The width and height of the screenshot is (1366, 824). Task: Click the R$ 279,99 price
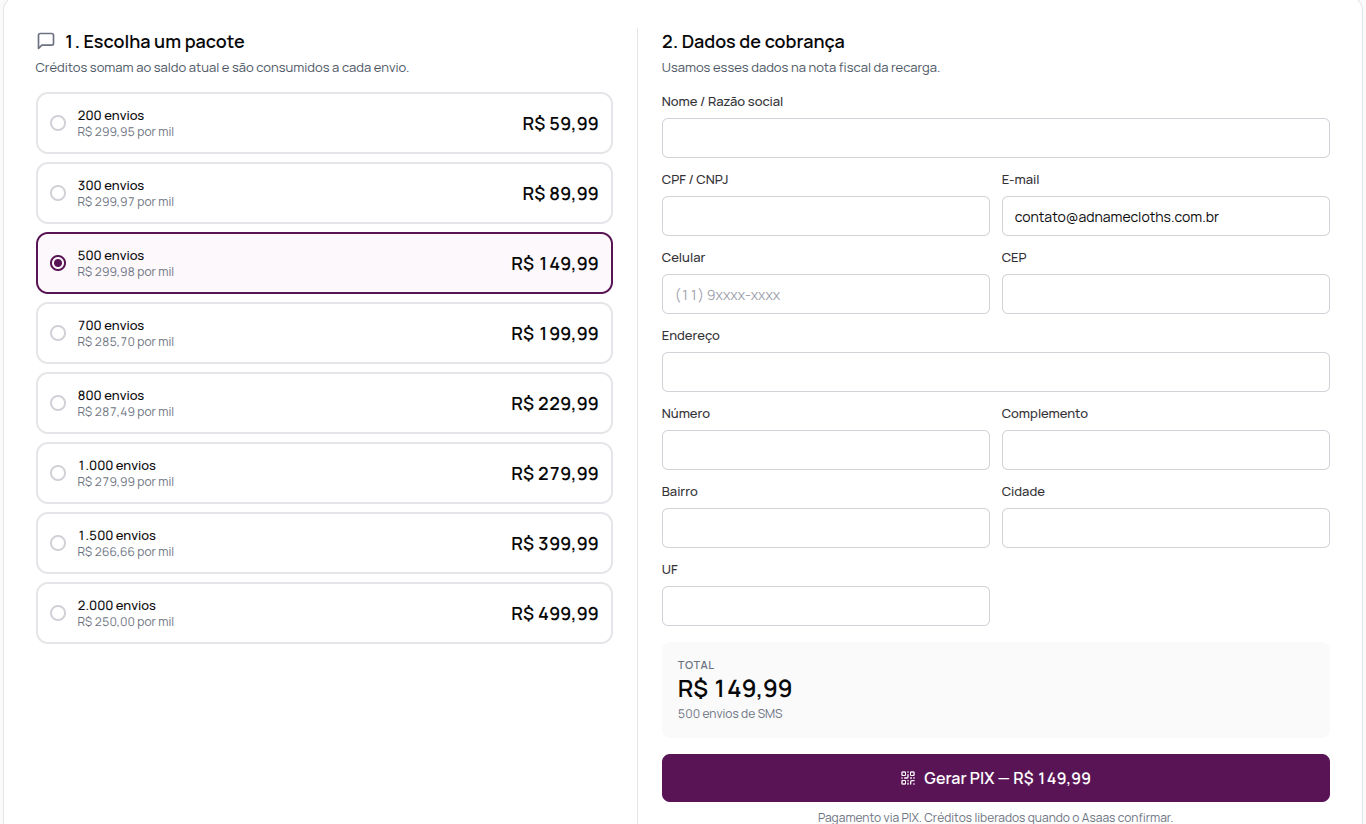555,474
